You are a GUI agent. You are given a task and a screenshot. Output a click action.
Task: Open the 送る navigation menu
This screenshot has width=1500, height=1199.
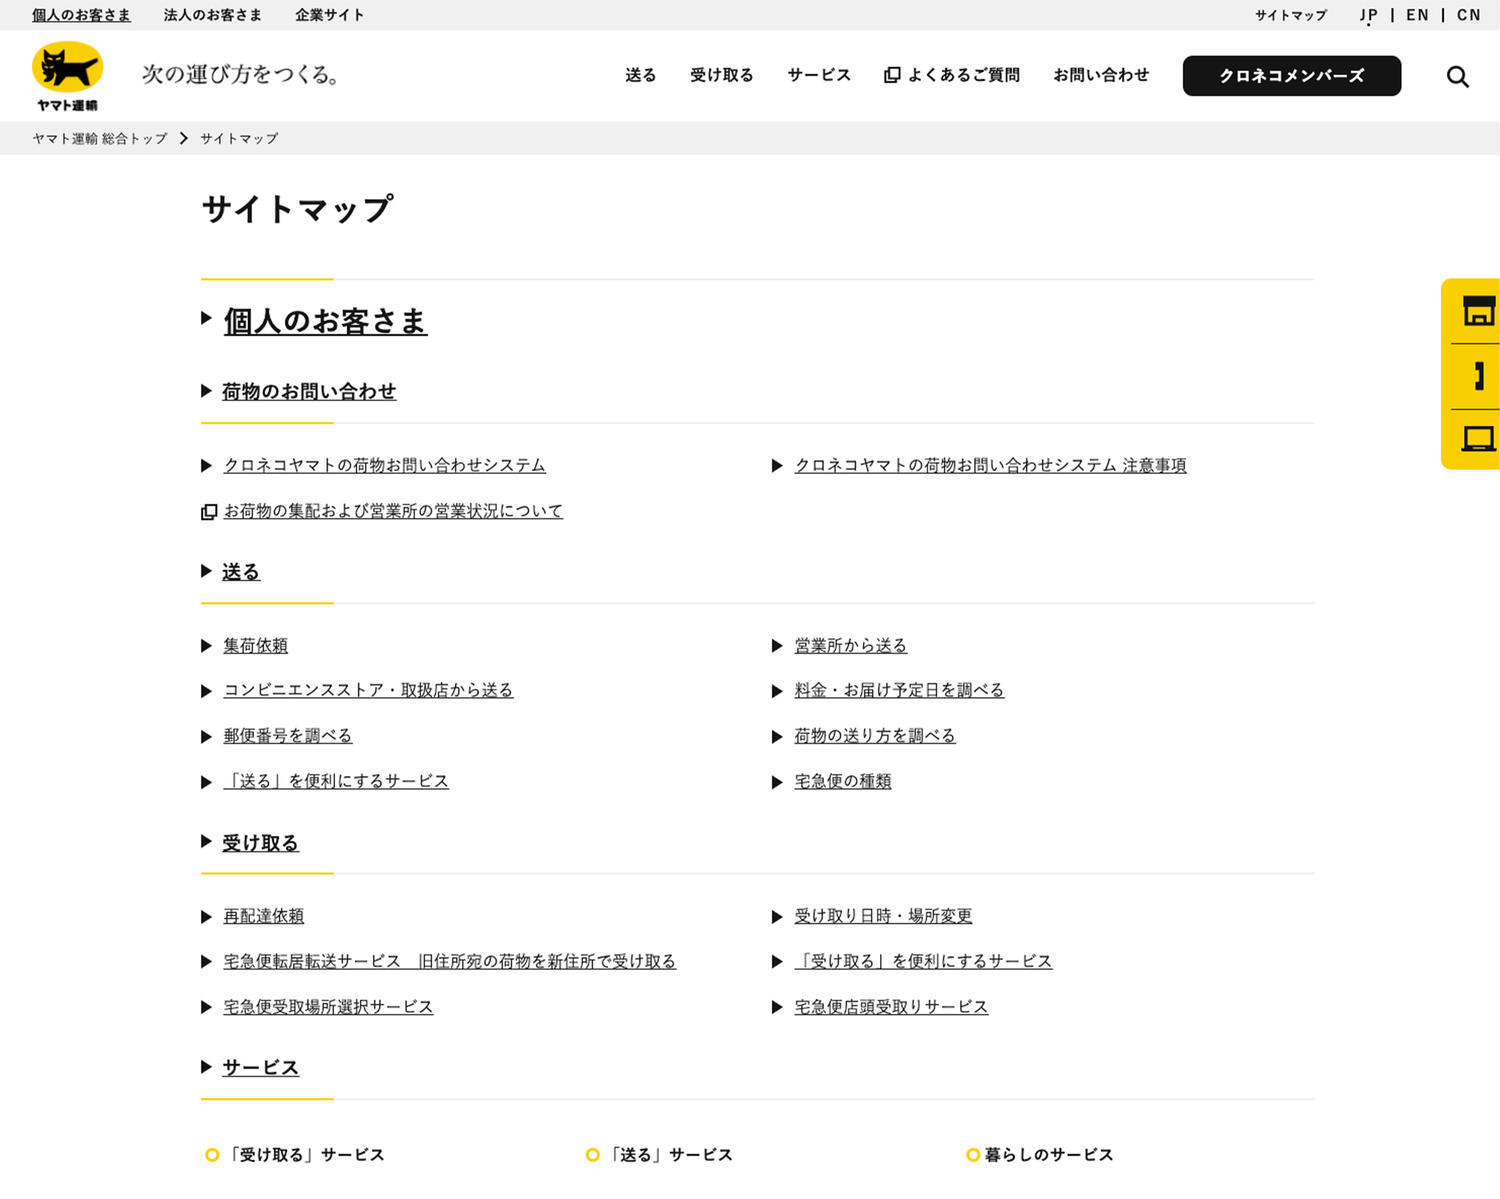[640, 75]
